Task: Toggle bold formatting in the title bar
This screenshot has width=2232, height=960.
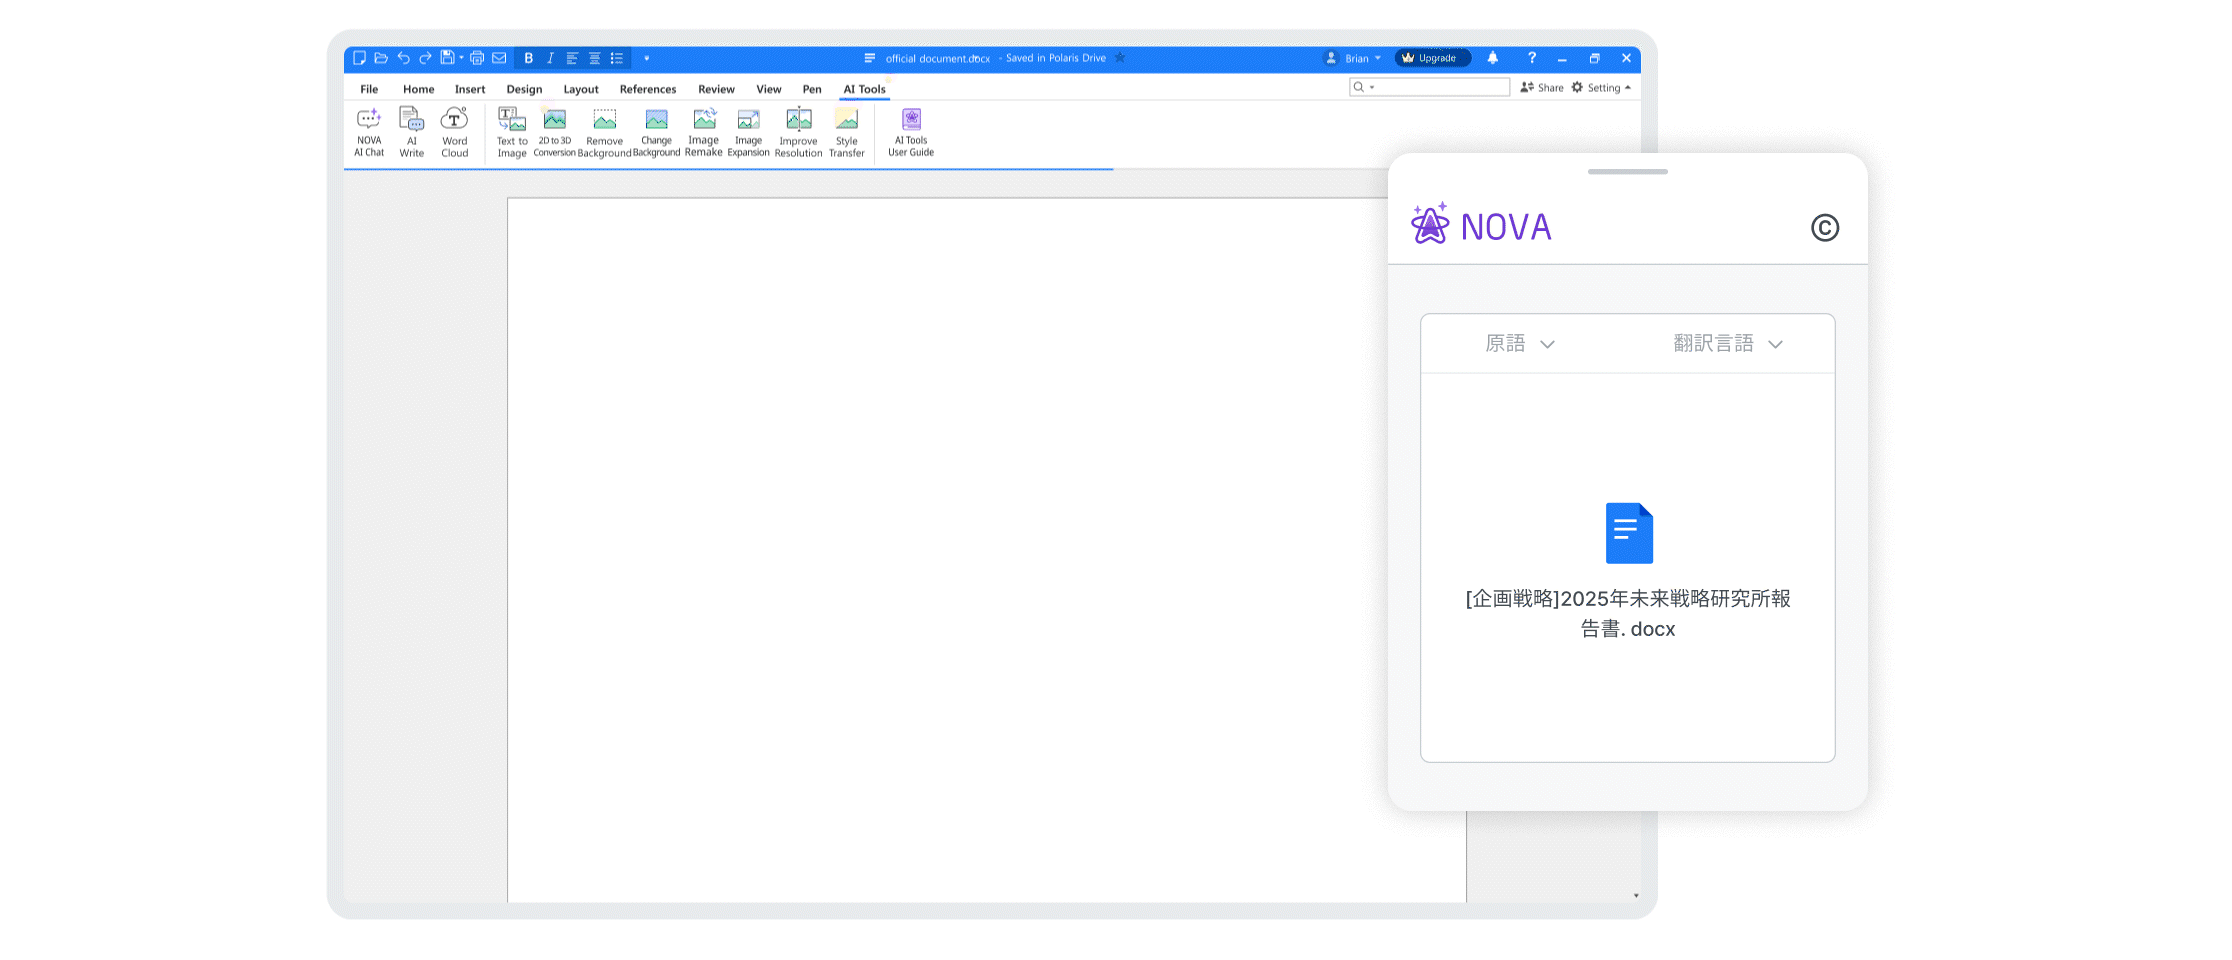Action: [x=529, y=58]
